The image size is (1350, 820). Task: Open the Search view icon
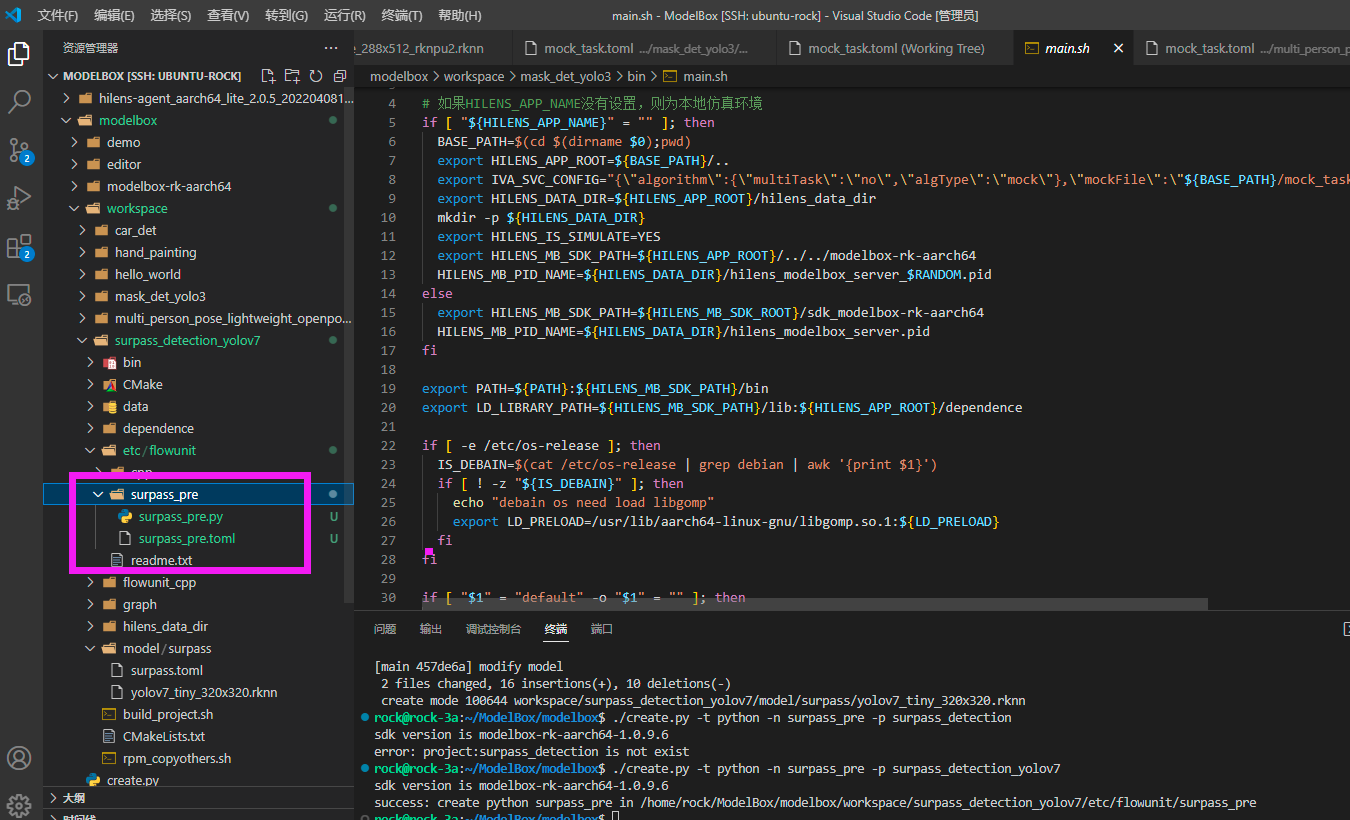(x=19, y=102)
